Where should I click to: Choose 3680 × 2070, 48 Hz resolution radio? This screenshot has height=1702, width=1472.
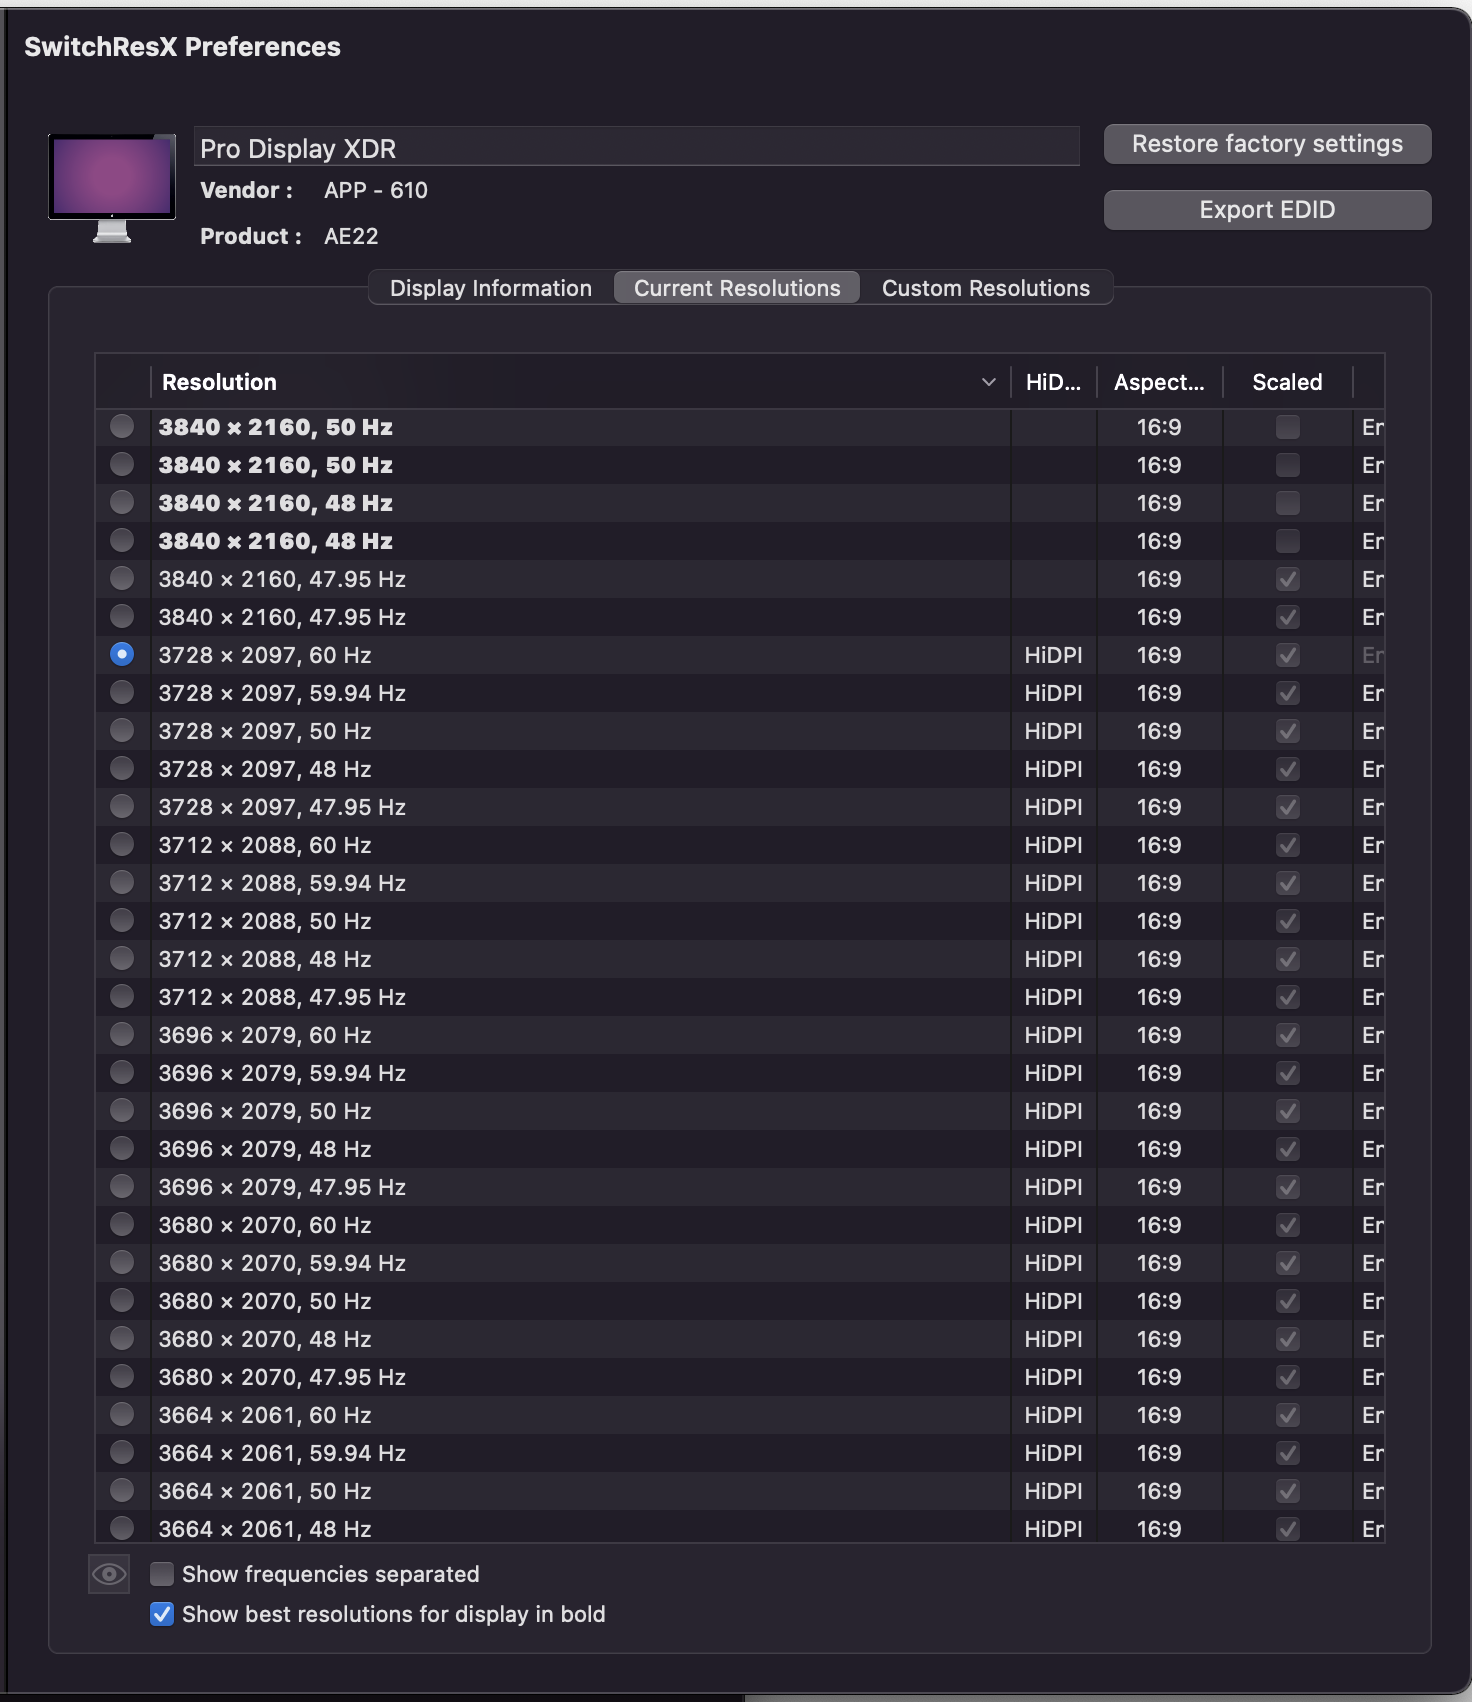(x=122, y=1338)
